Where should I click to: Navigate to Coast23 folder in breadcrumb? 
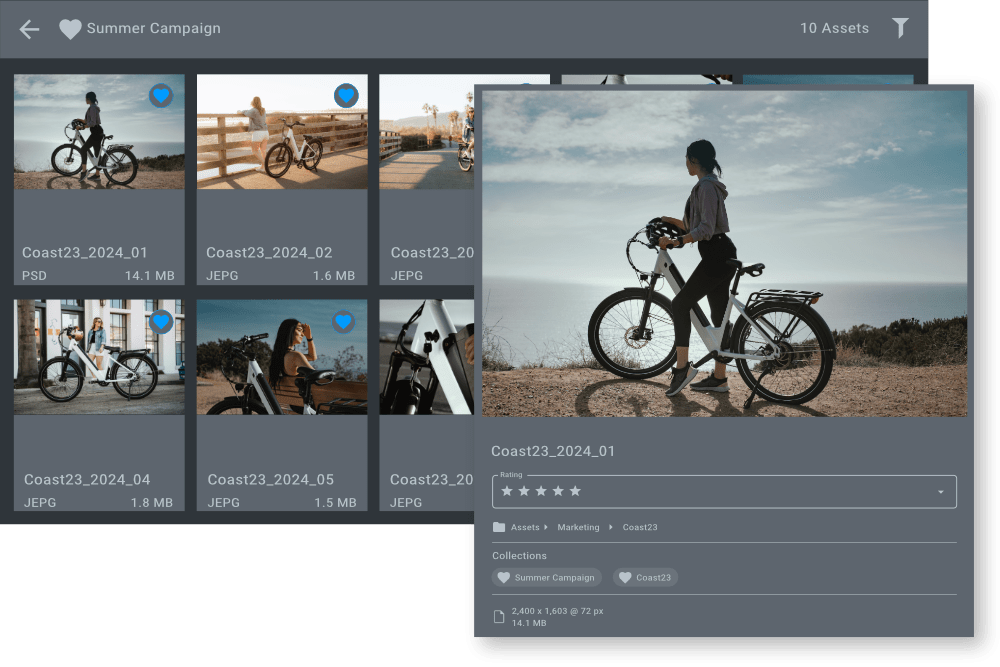pos(640,527)
